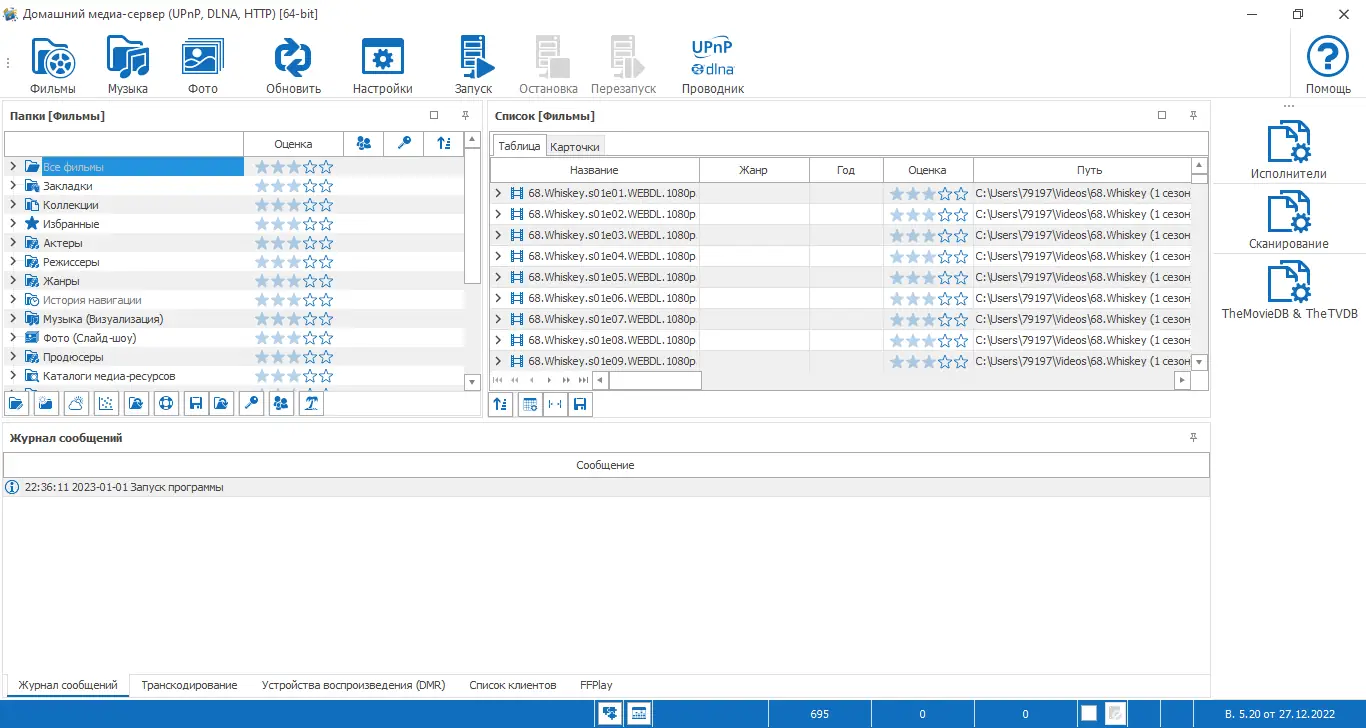Screen dimensions: 1366x728
Task: Set the 68.Whiskey.s01e03 rating to five stars
Action: point(960,235)
